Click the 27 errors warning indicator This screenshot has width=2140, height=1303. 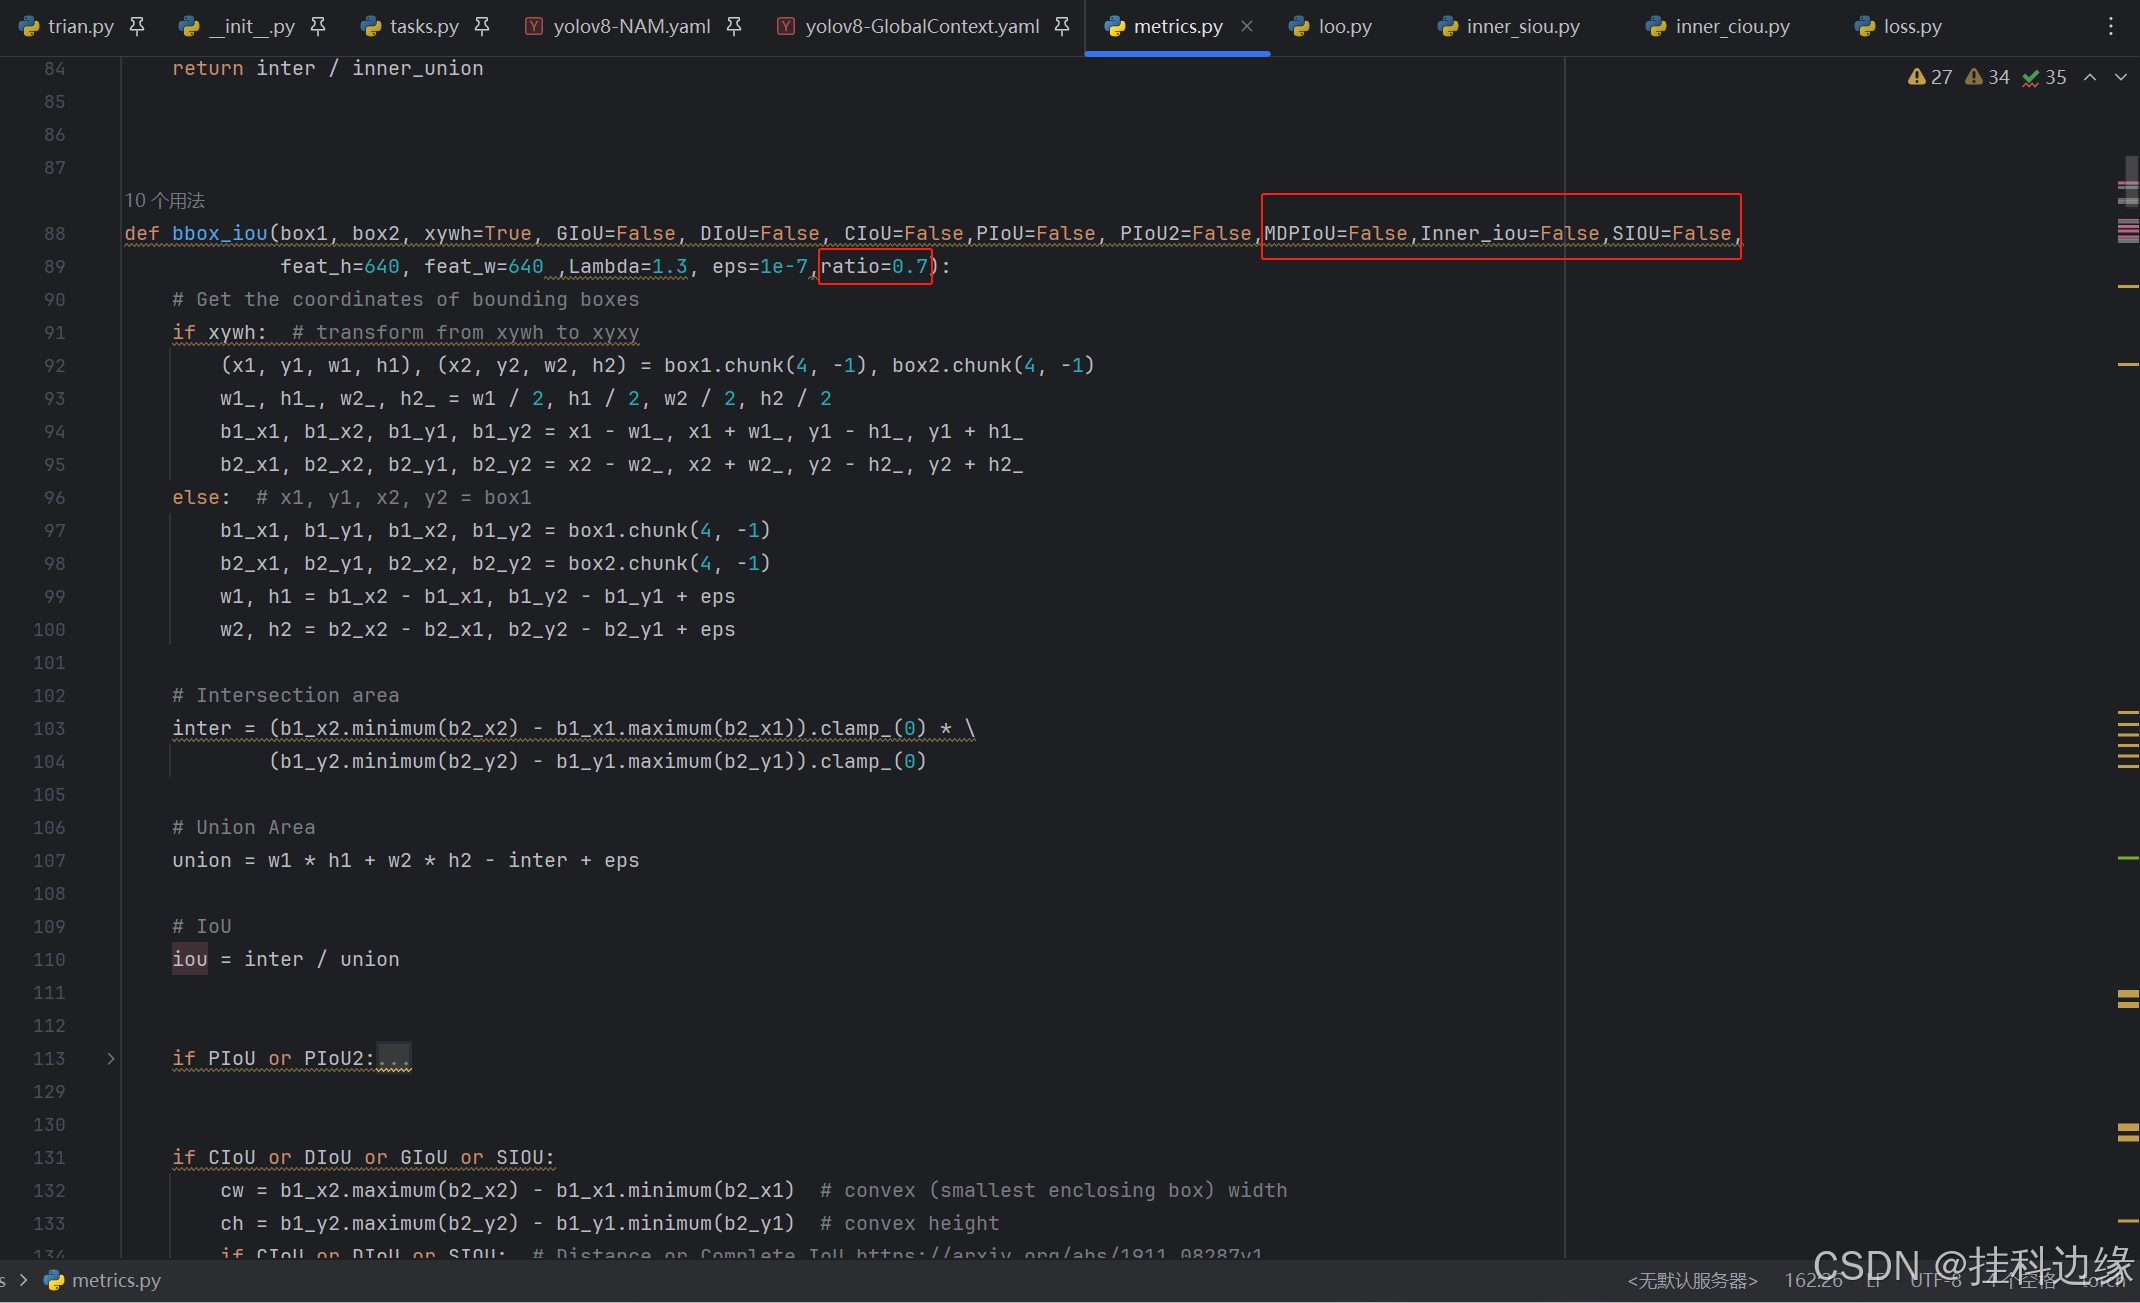1930,77
